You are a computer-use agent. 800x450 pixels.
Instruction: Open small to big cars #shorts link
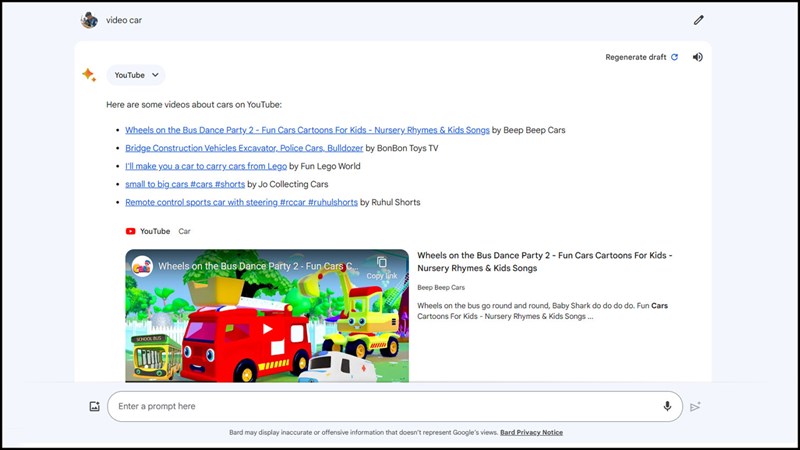tap(185, 184)
